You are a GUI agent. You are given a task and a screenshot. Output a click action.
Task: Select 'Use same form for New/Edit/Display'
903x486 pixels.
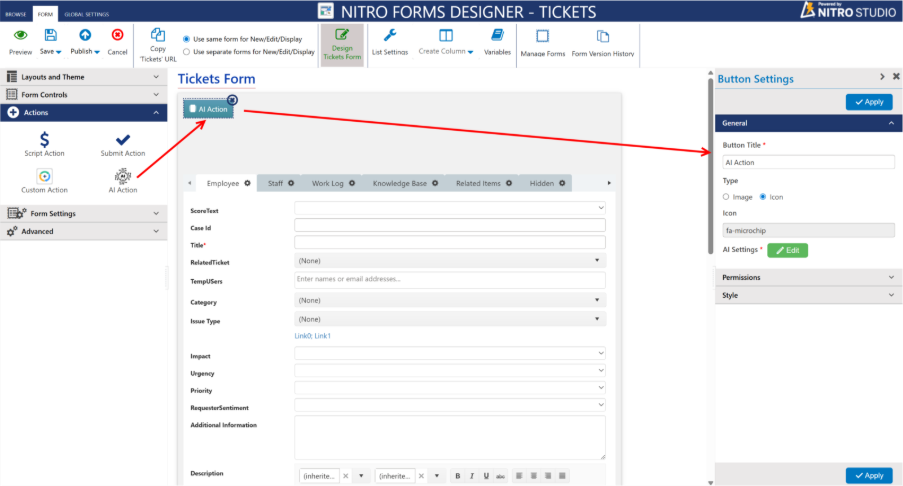pos(186,39)
